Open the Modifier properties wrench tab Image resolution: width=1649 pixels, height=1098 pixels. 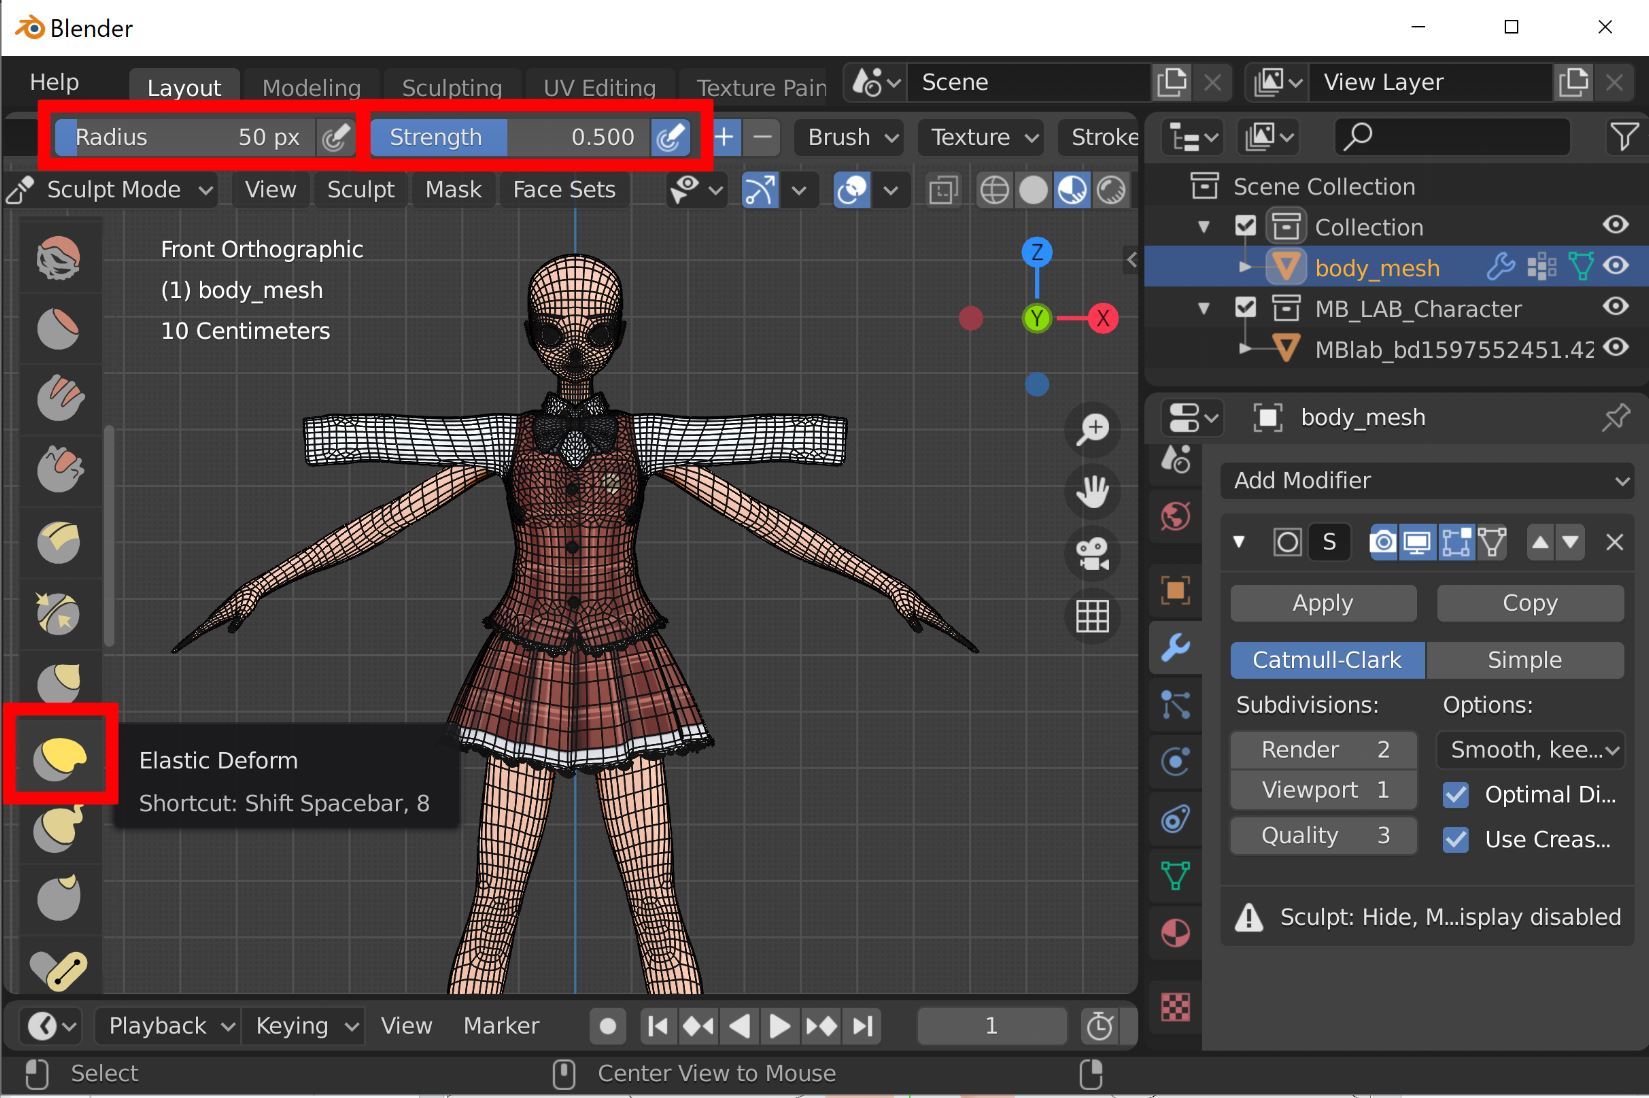(1176, 648)
